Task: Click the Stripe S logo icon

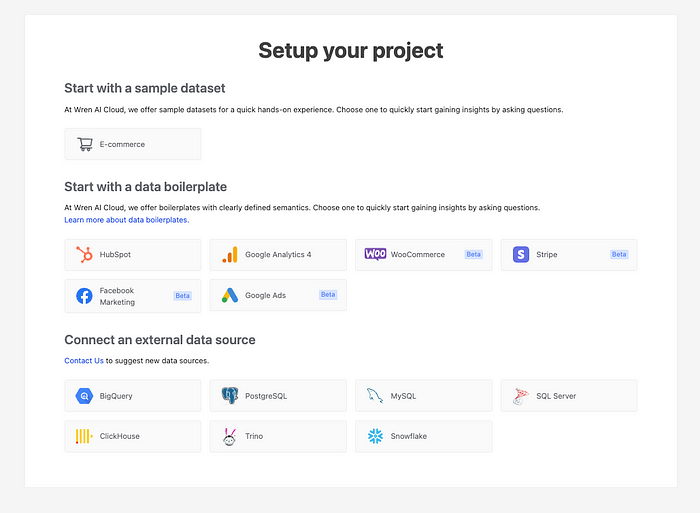Action: coord(521,254)
